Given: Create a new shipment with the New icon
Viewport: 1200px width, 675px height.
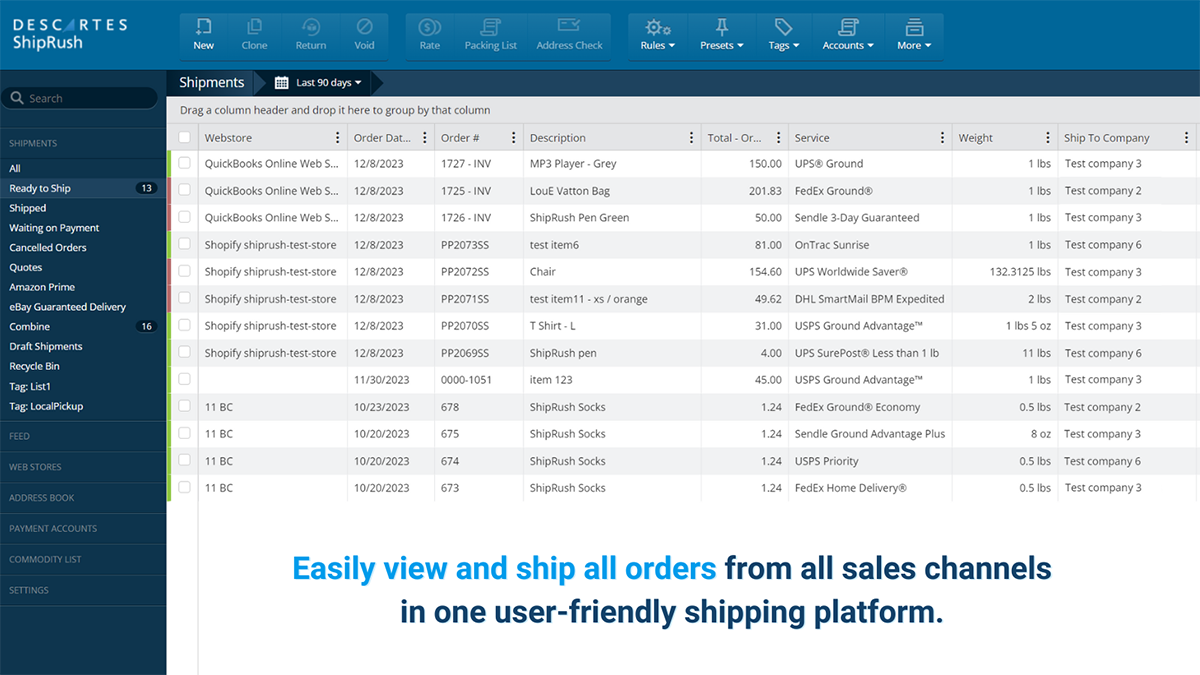Looking at the screenshot, I should point(203,33).
